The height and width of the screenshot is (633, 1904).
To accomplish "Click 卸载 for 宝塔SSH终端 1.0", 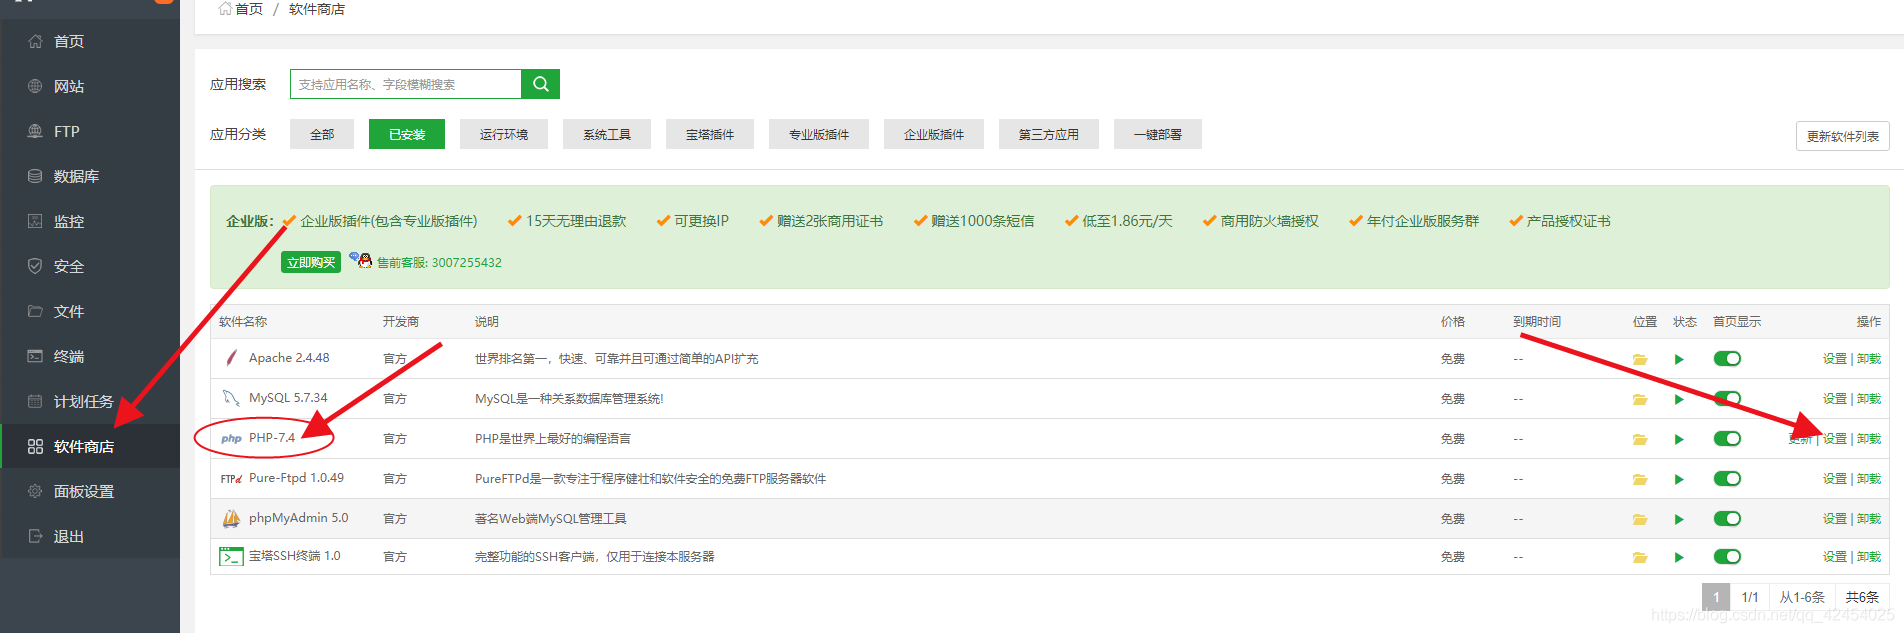I will point(1869,557).
